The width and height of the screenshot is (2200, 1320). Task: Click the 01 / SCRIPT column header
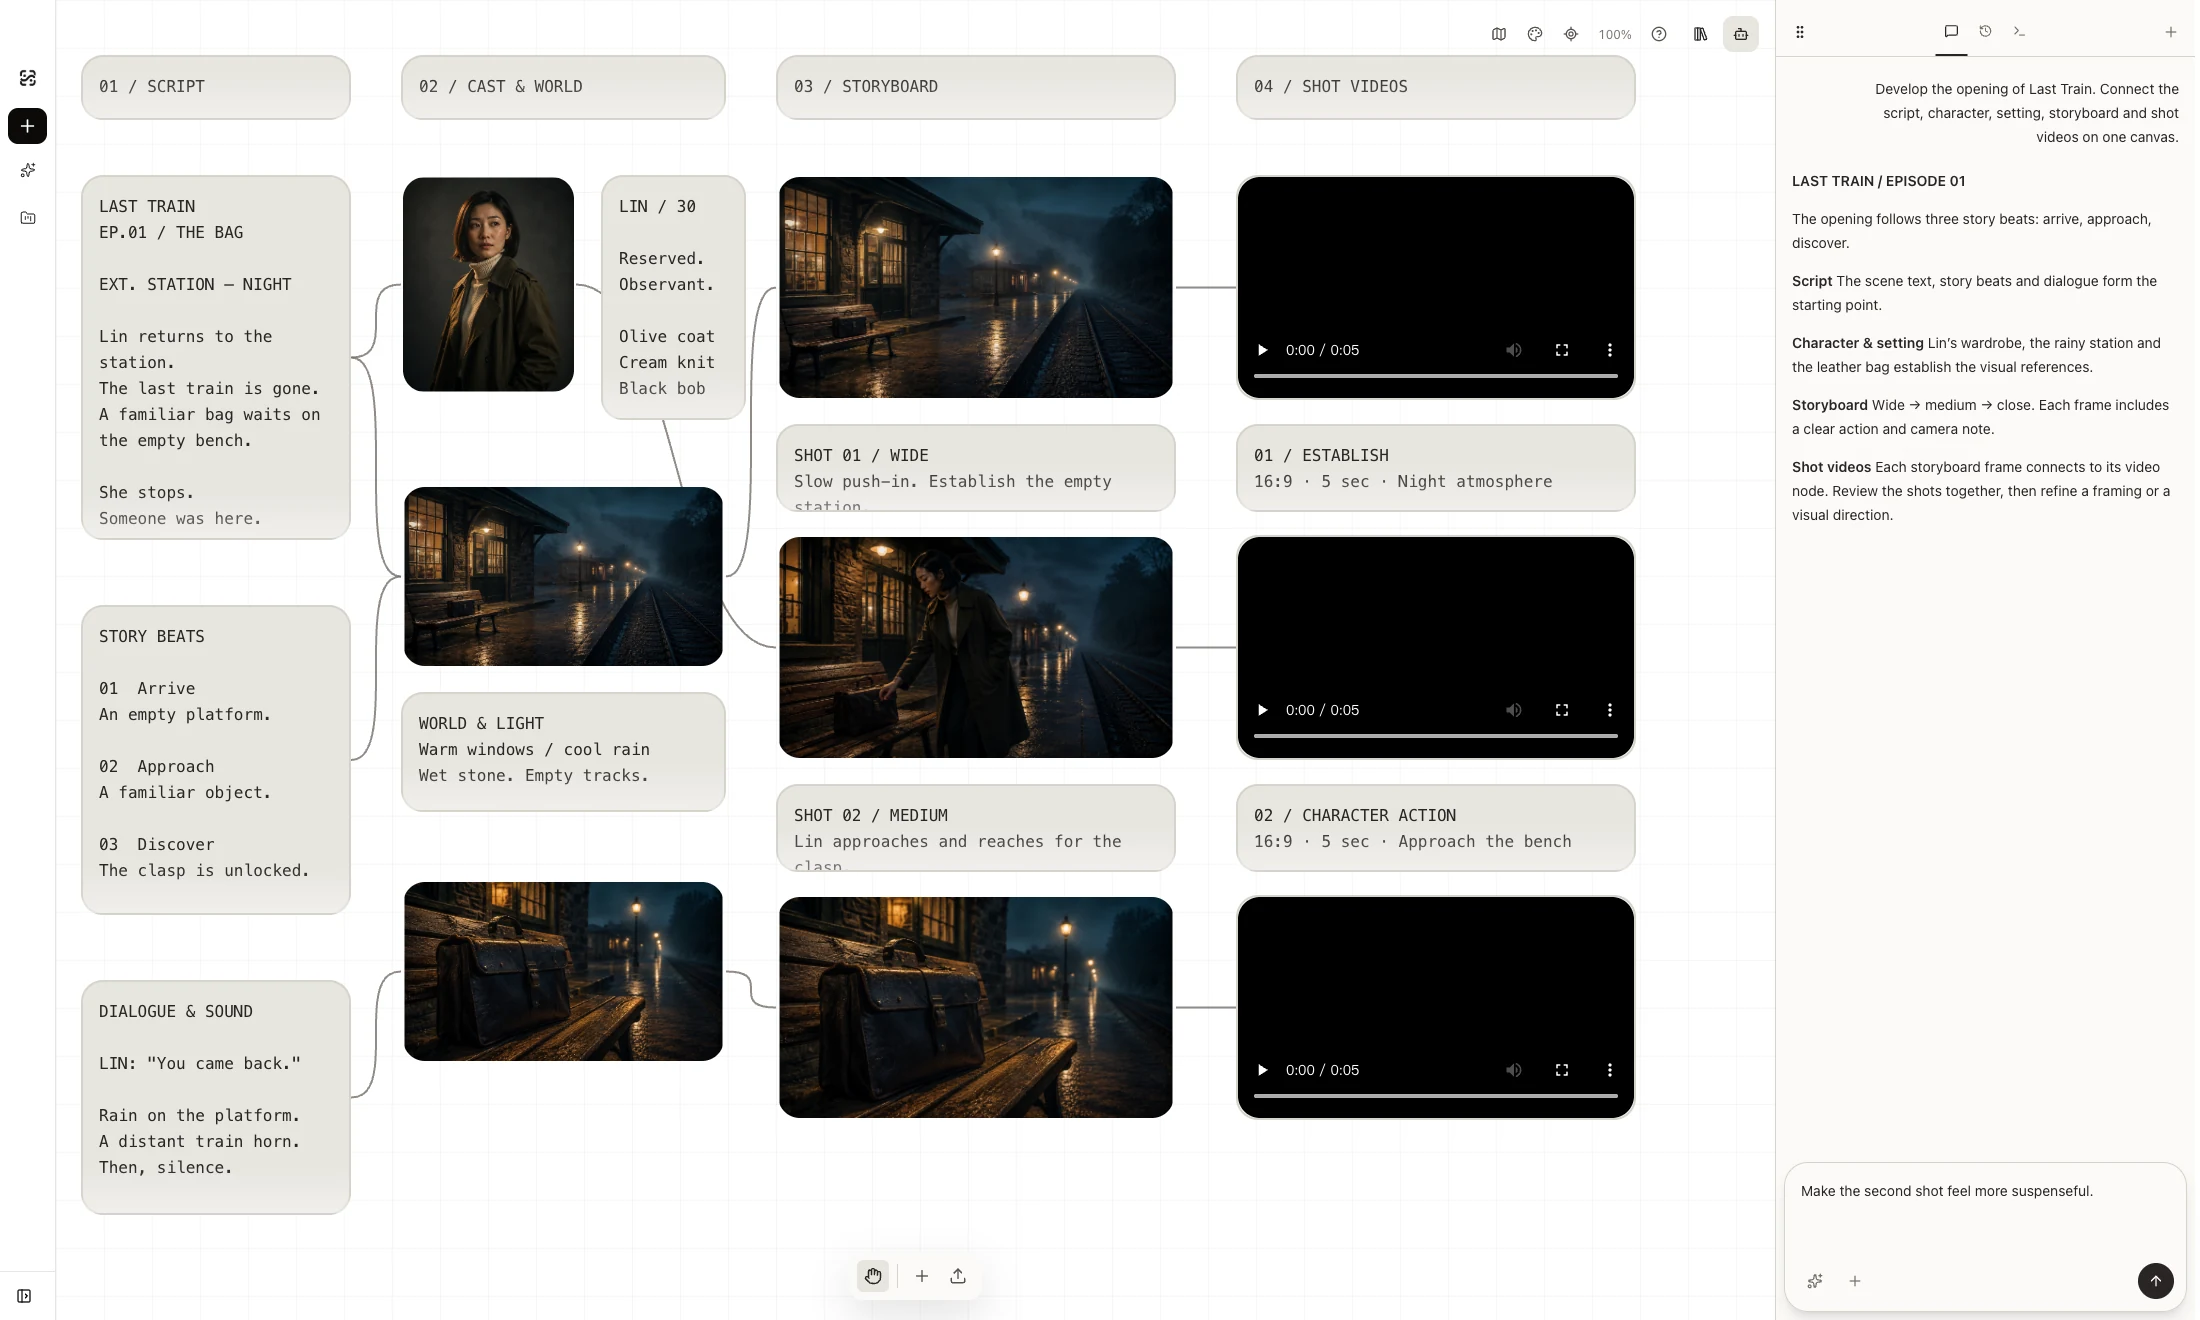tap(216, 87)
